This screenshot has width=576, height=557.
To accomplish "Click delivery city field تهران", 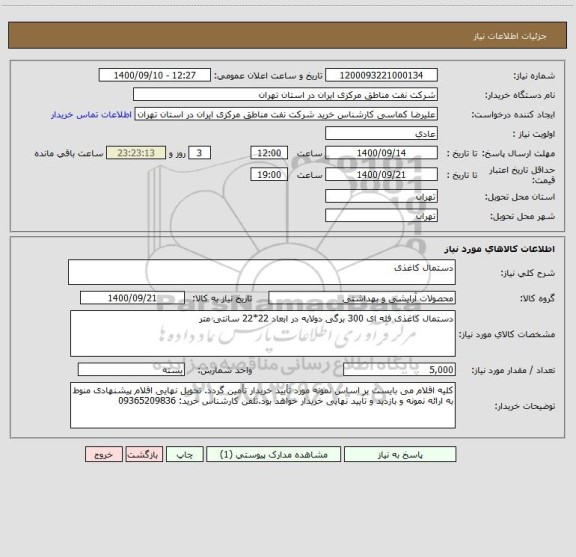I will pyautogui.click(x=381, y=216).
